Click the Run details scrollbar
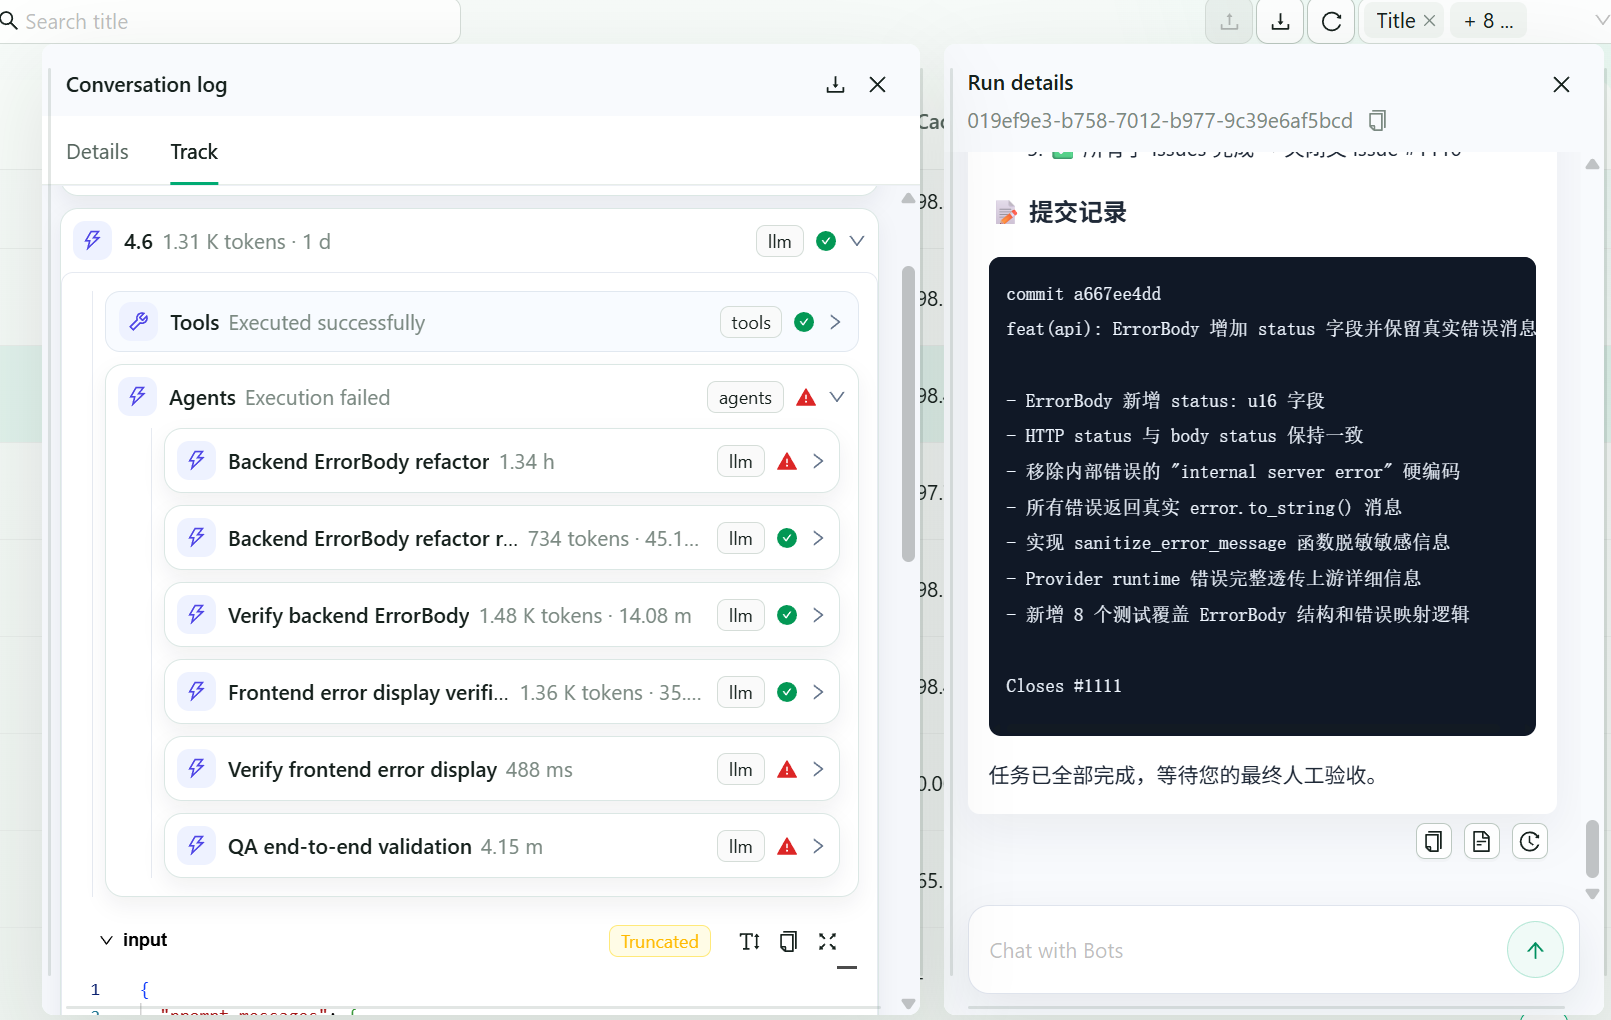 click(1592, 848)
